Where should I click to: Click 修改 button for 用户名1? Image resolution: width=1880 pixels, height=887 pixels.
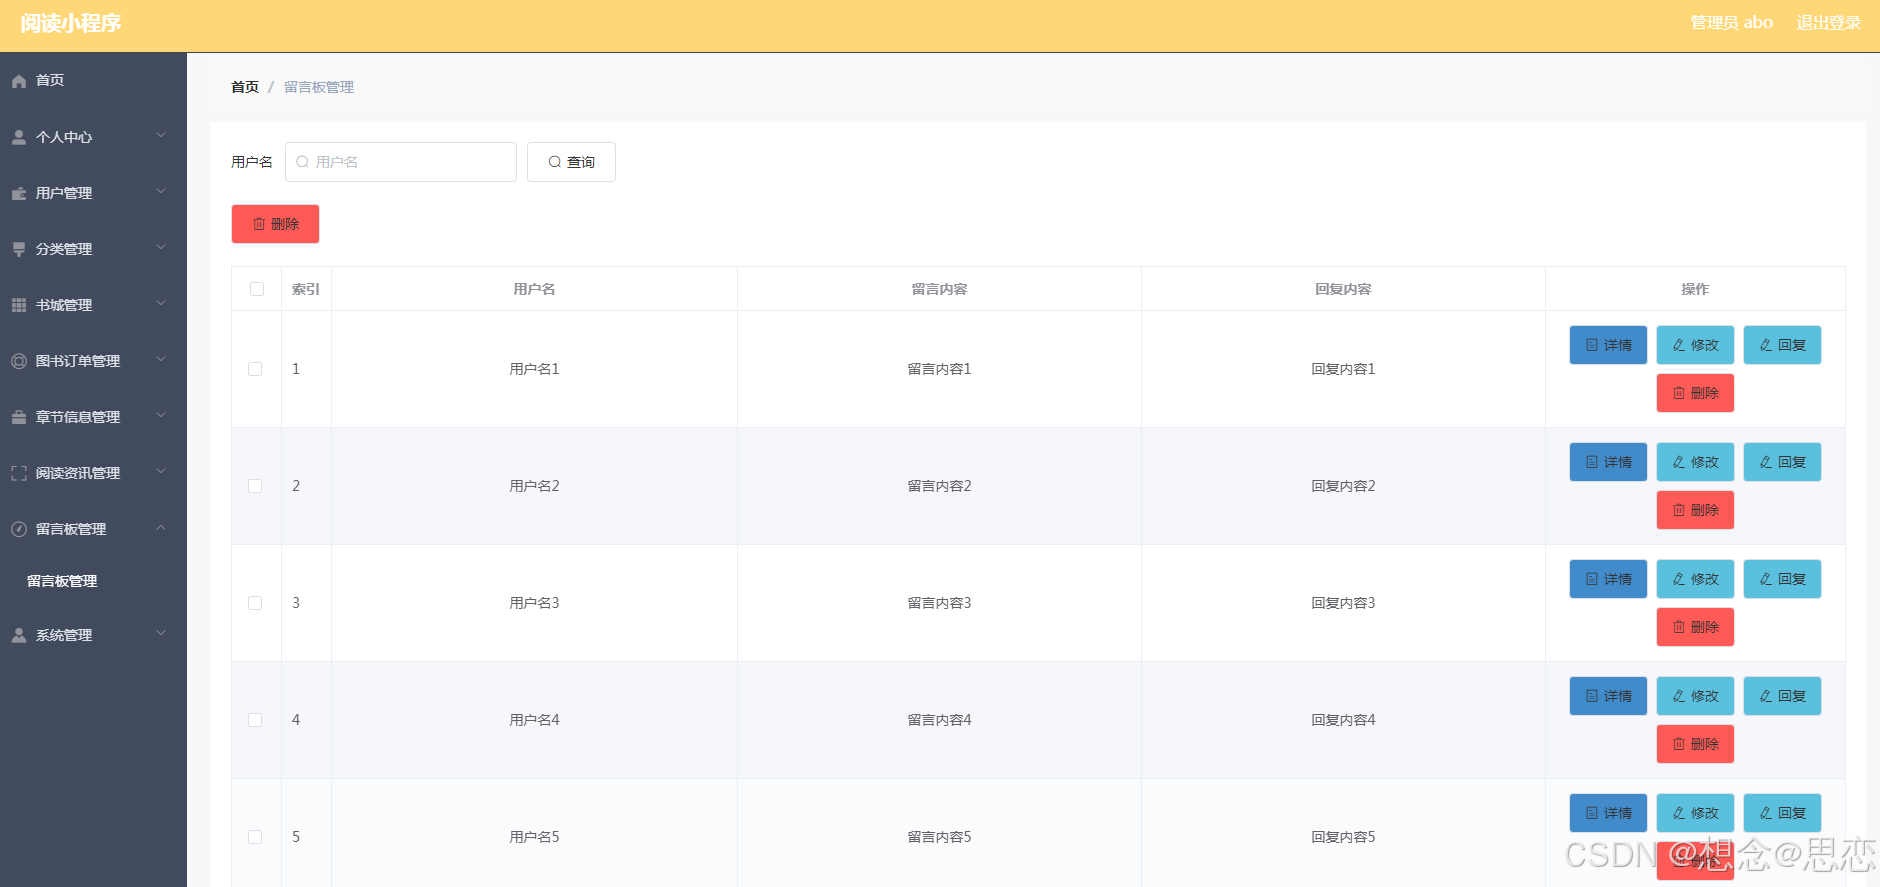(1695, 345)
